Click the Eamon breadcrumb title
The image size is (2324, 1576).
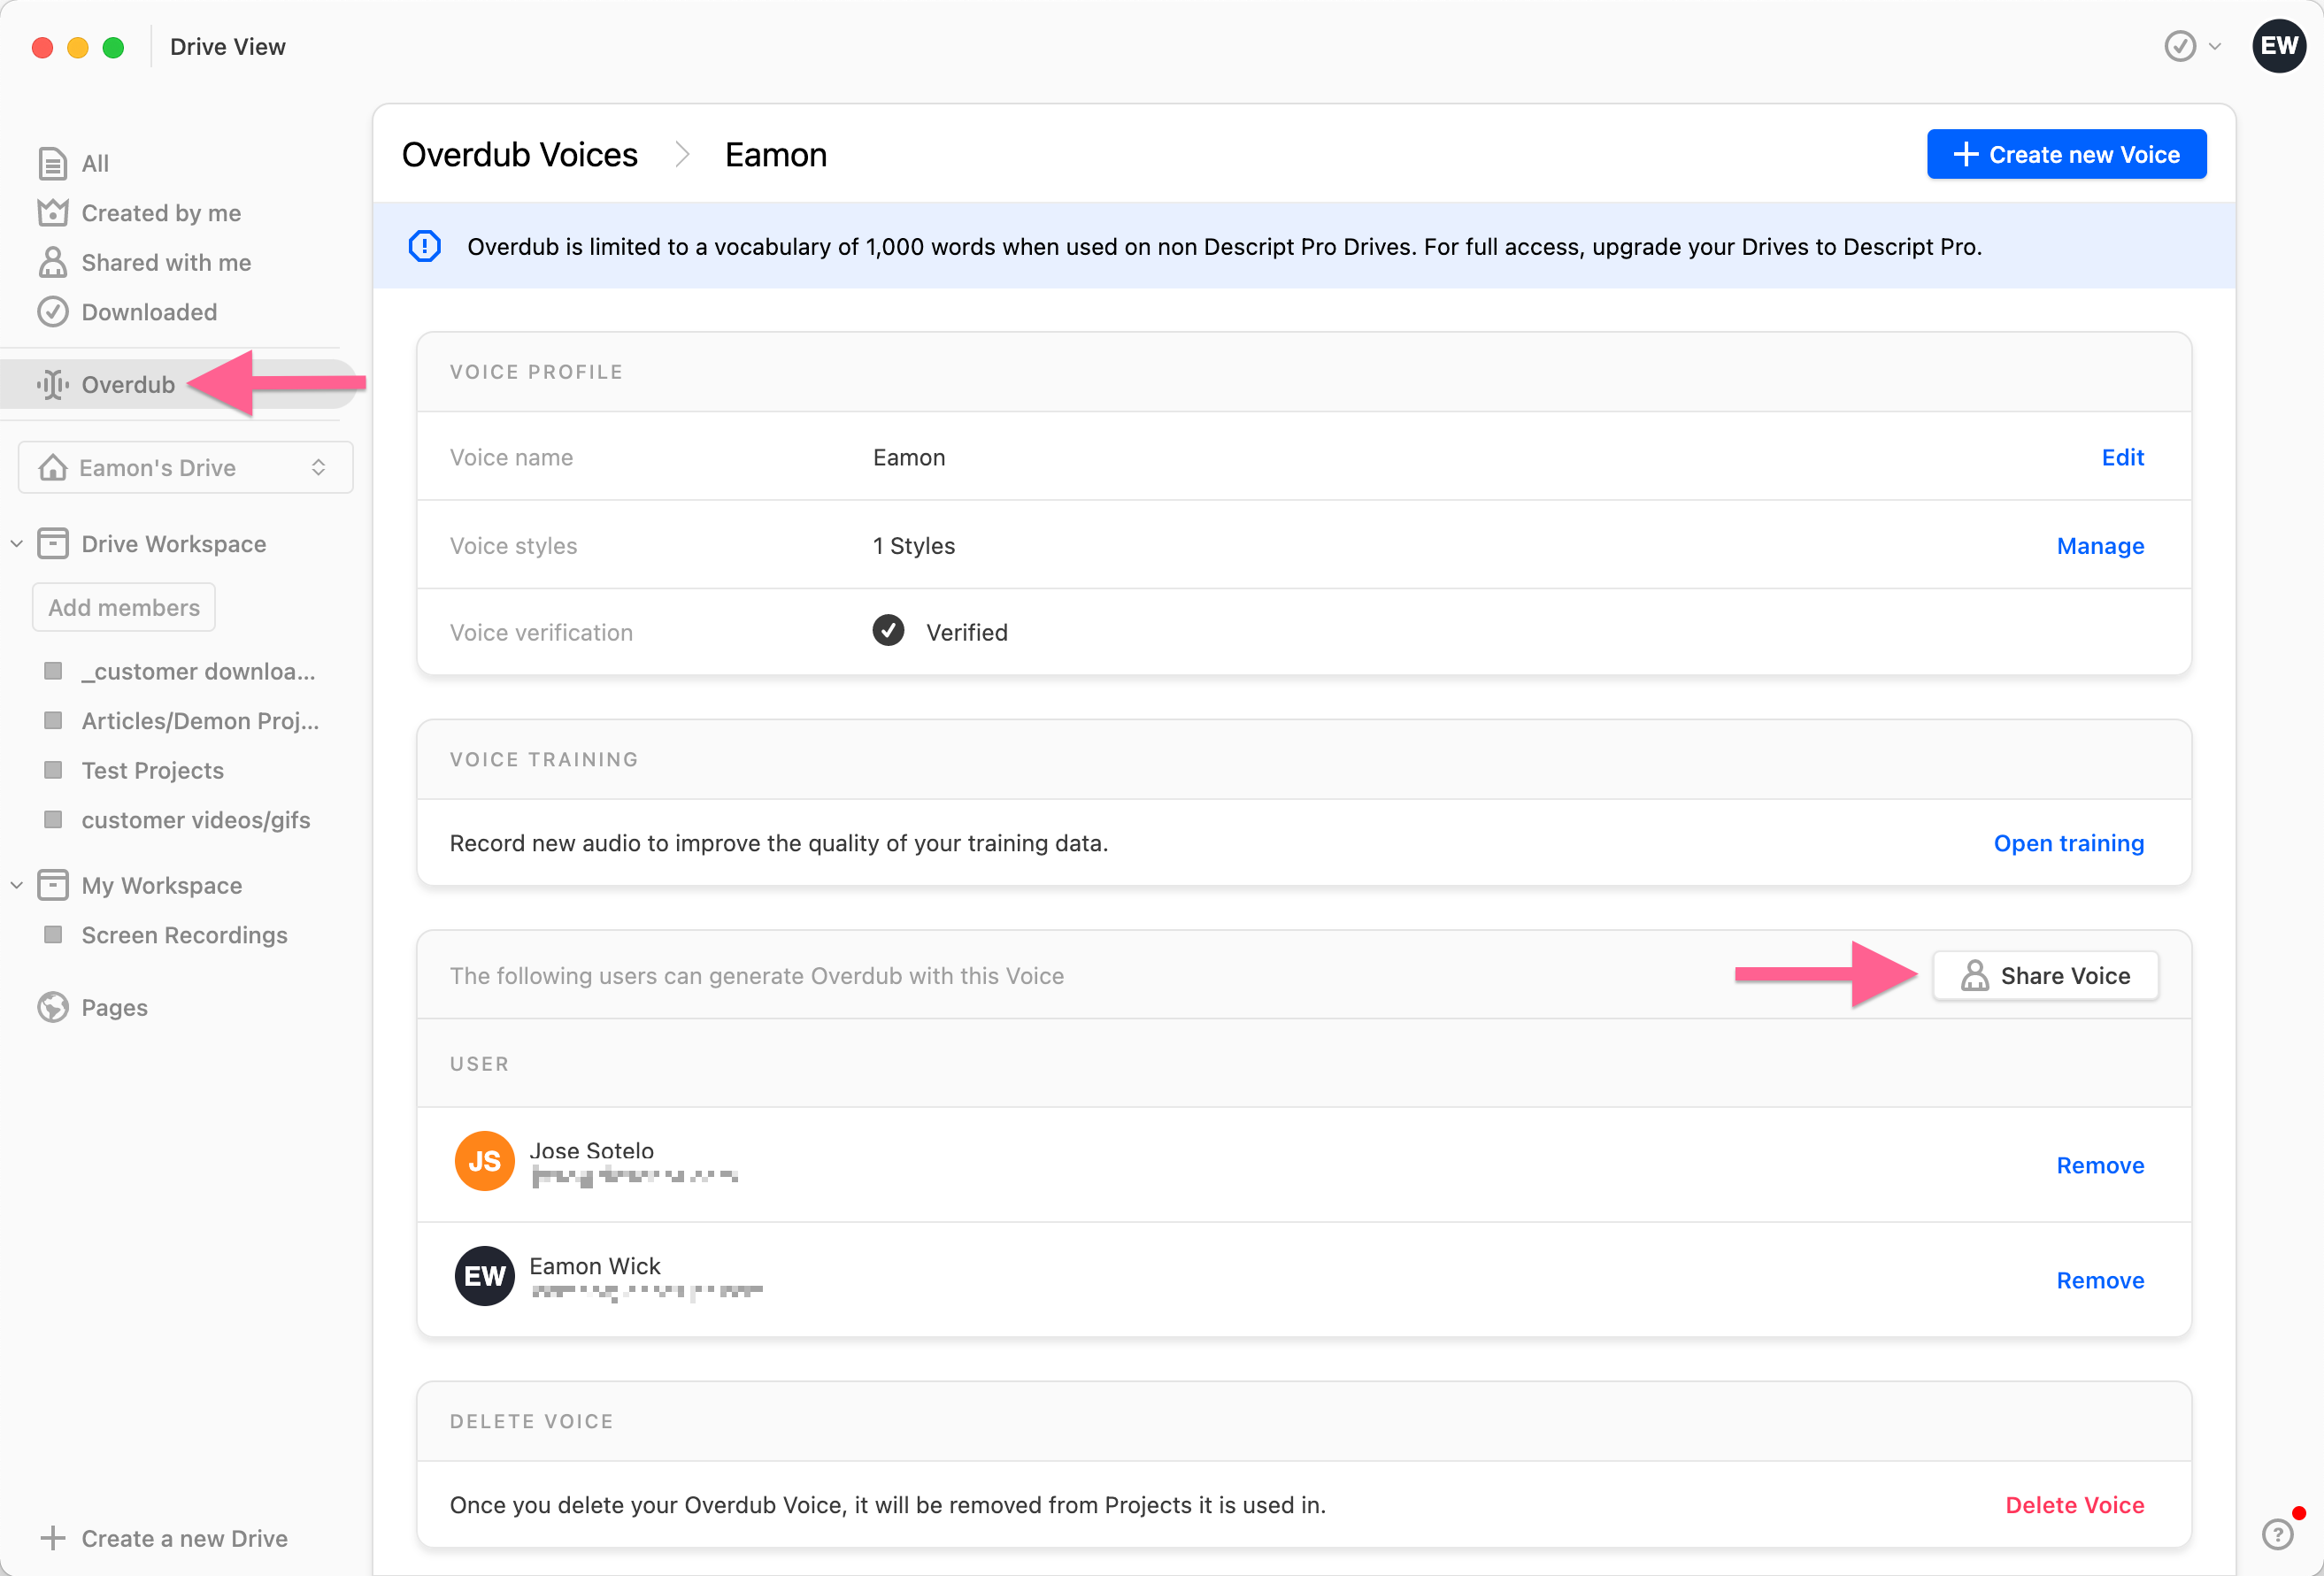coord(775,155)
